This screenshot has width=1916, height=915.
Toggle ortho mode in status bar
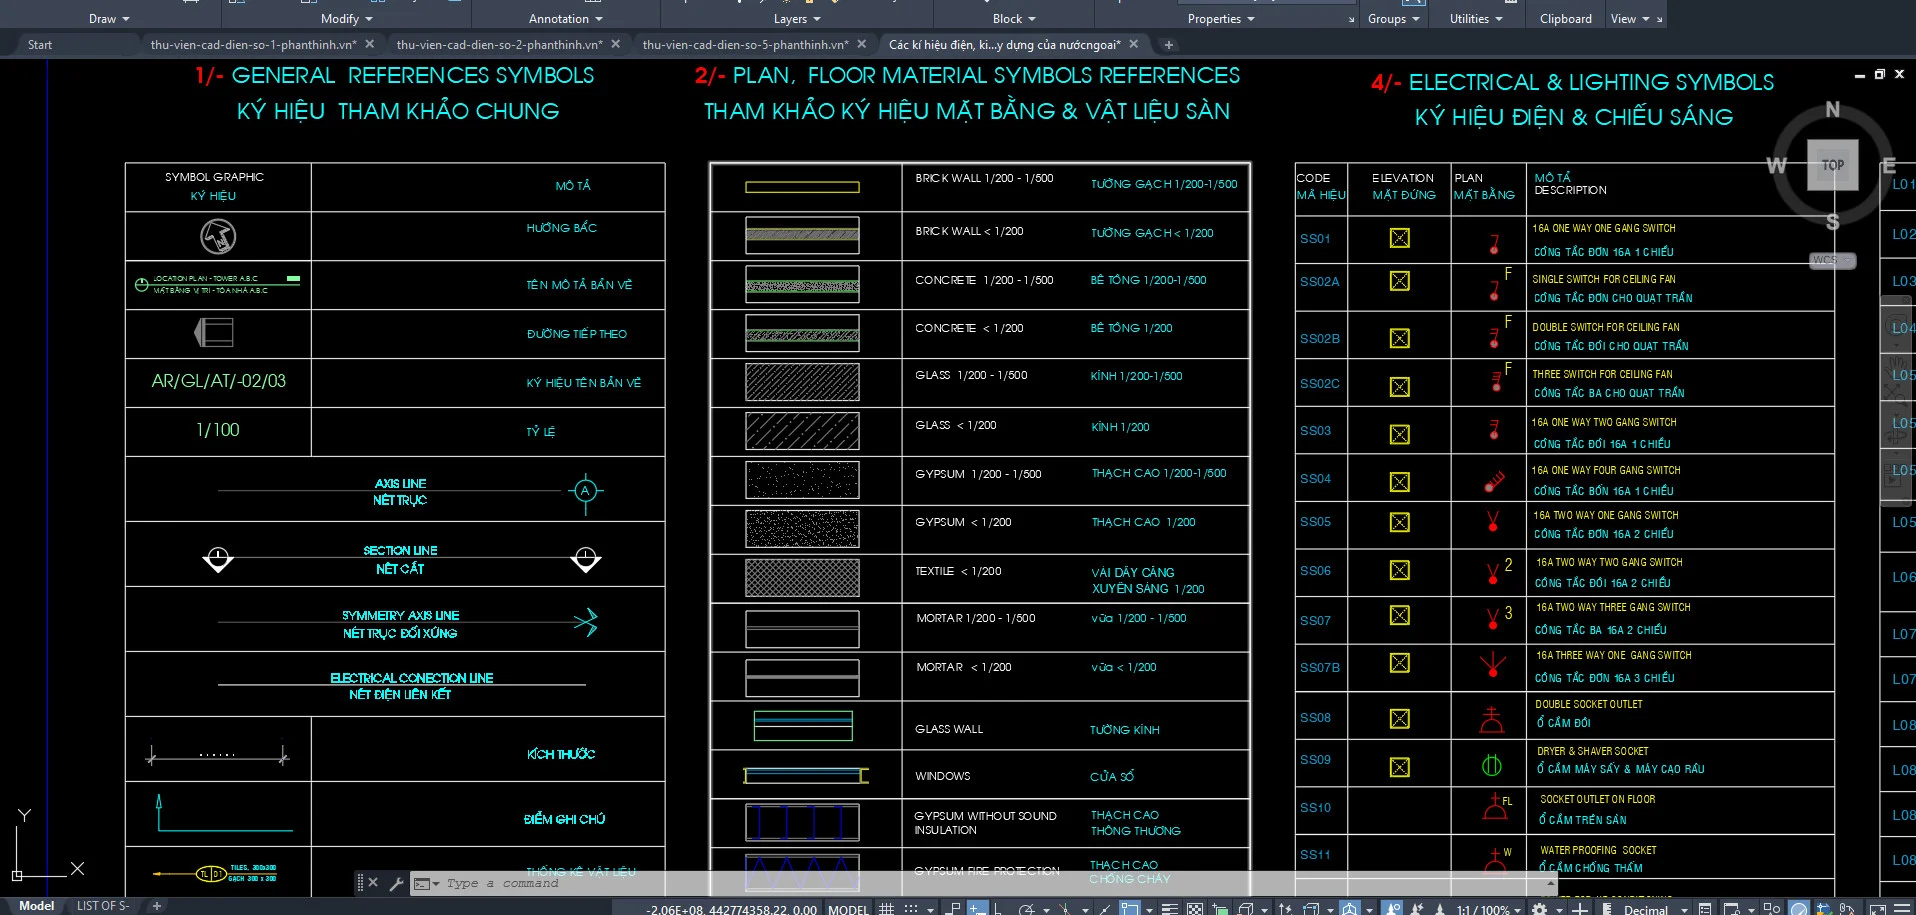point(997,908)
